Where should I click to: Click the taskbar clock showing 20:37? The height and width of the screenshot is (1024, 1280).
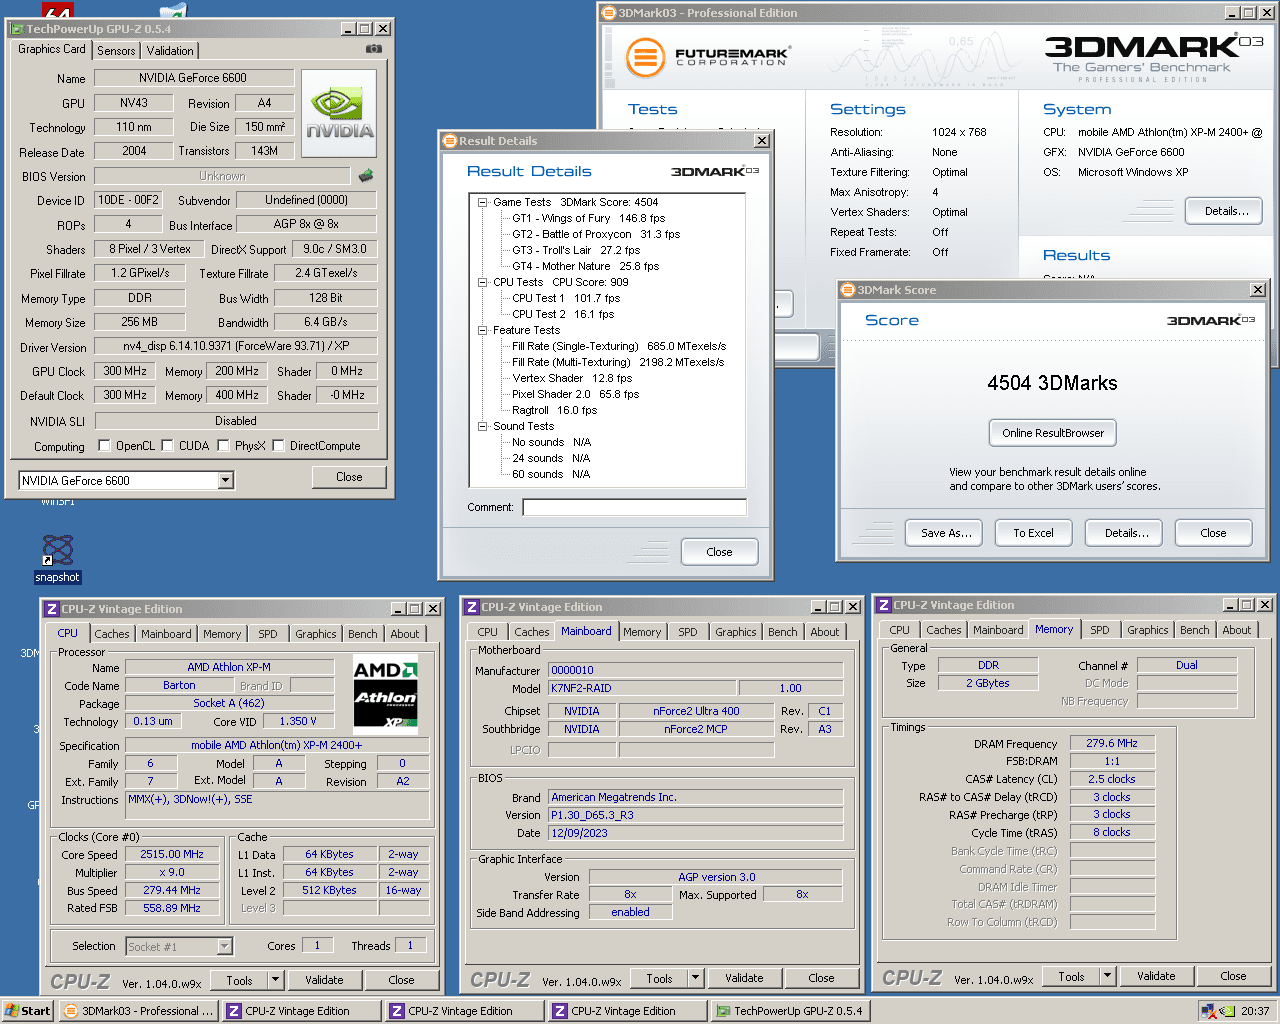pos(1255,1011)
